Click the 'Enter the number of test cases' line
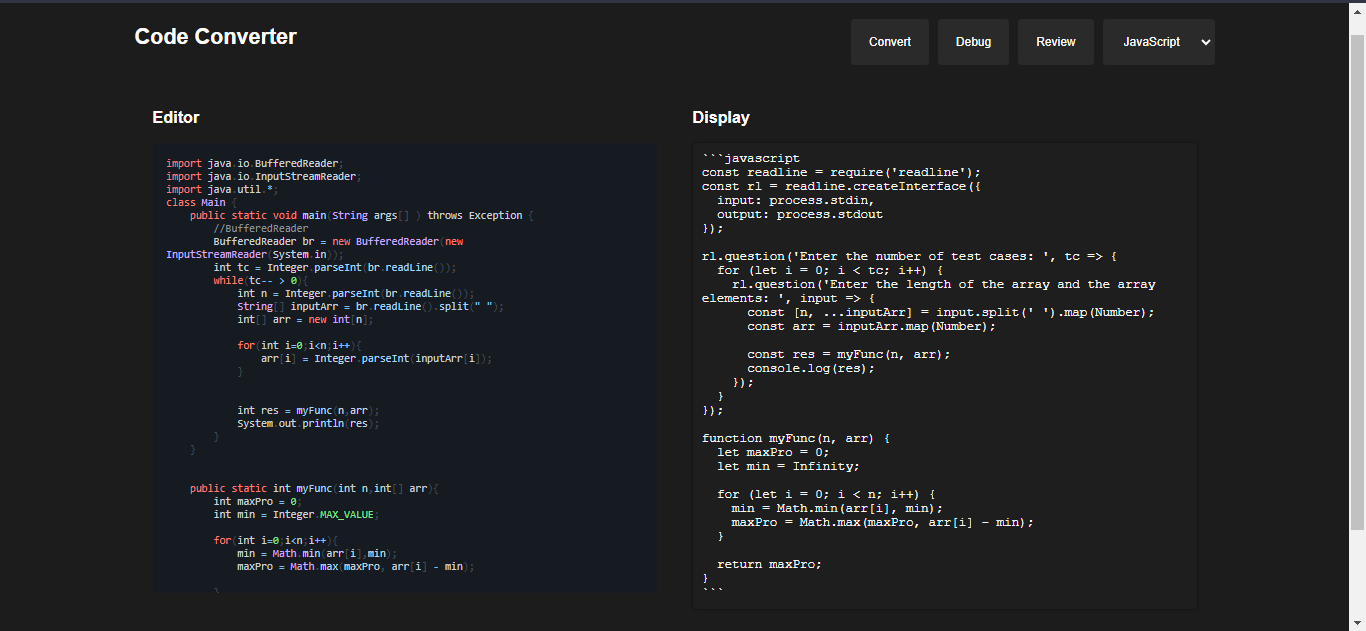 909,256
